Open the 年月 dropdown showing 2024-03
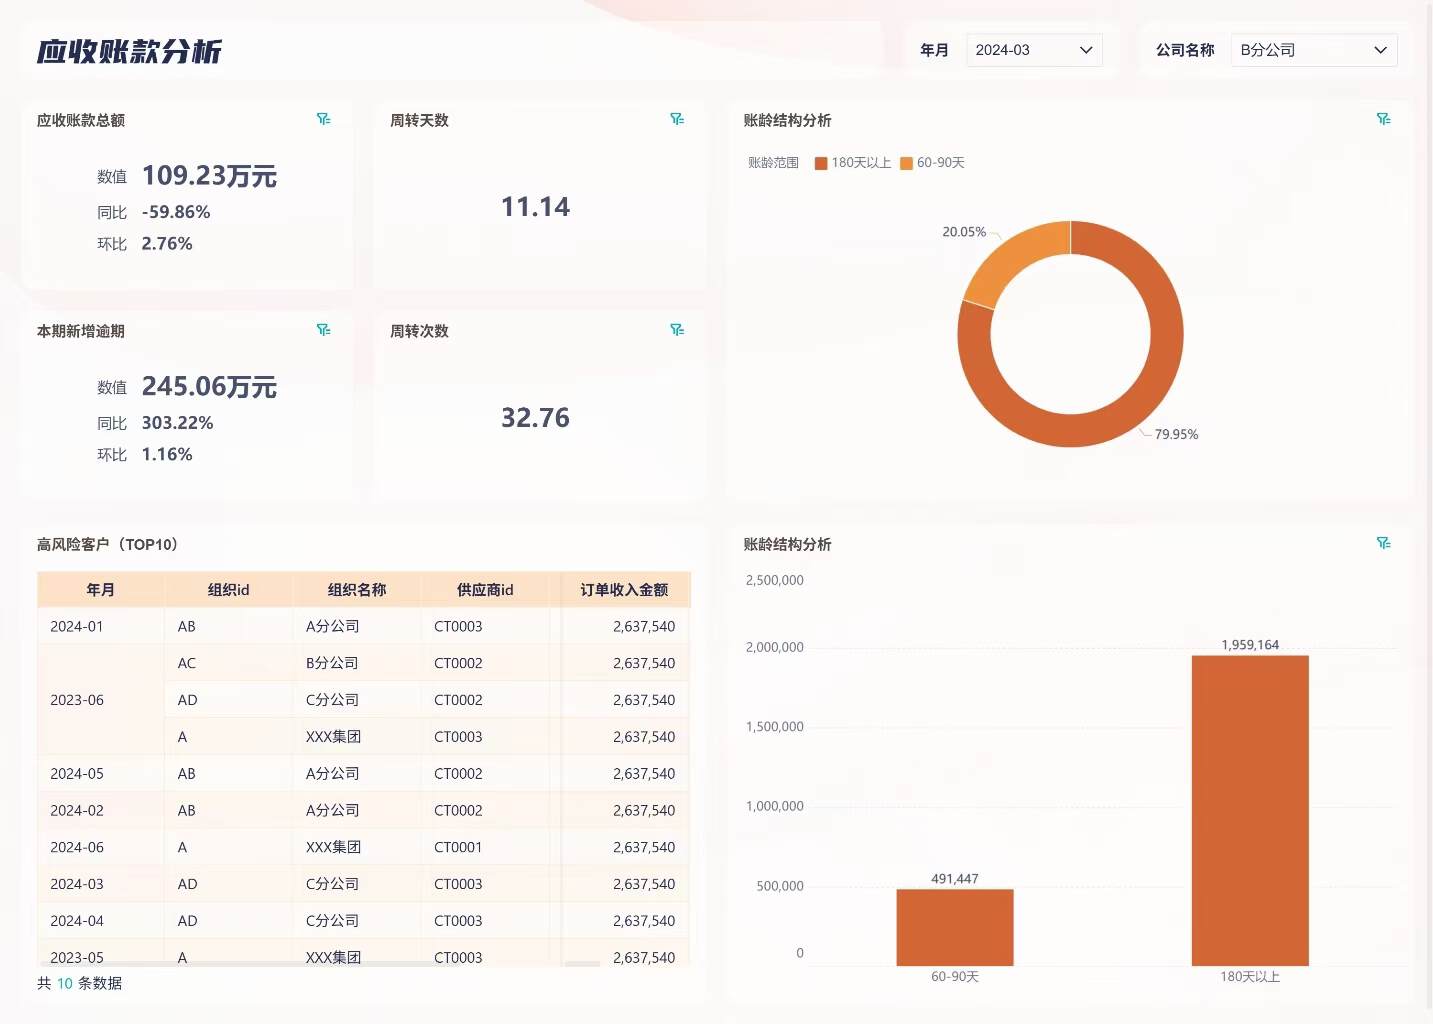 (x=1033, y=49)
